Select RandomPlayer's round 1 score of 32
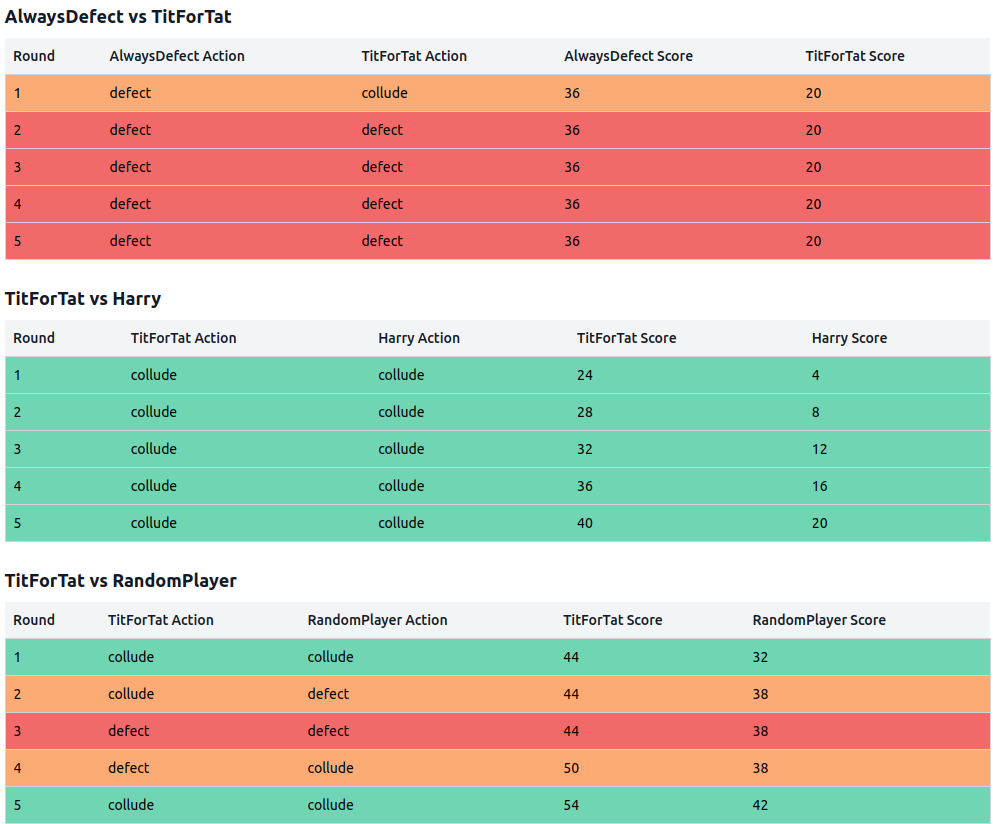The image size is (993, 824). 760,657
